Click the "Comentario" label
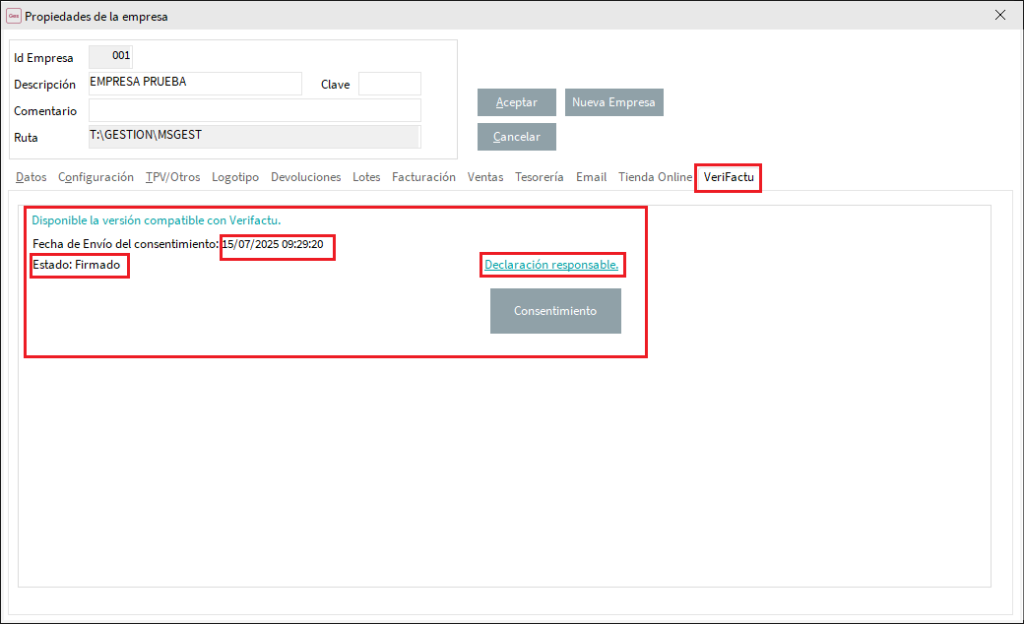 pyautogui.click(x=46, y=111)
